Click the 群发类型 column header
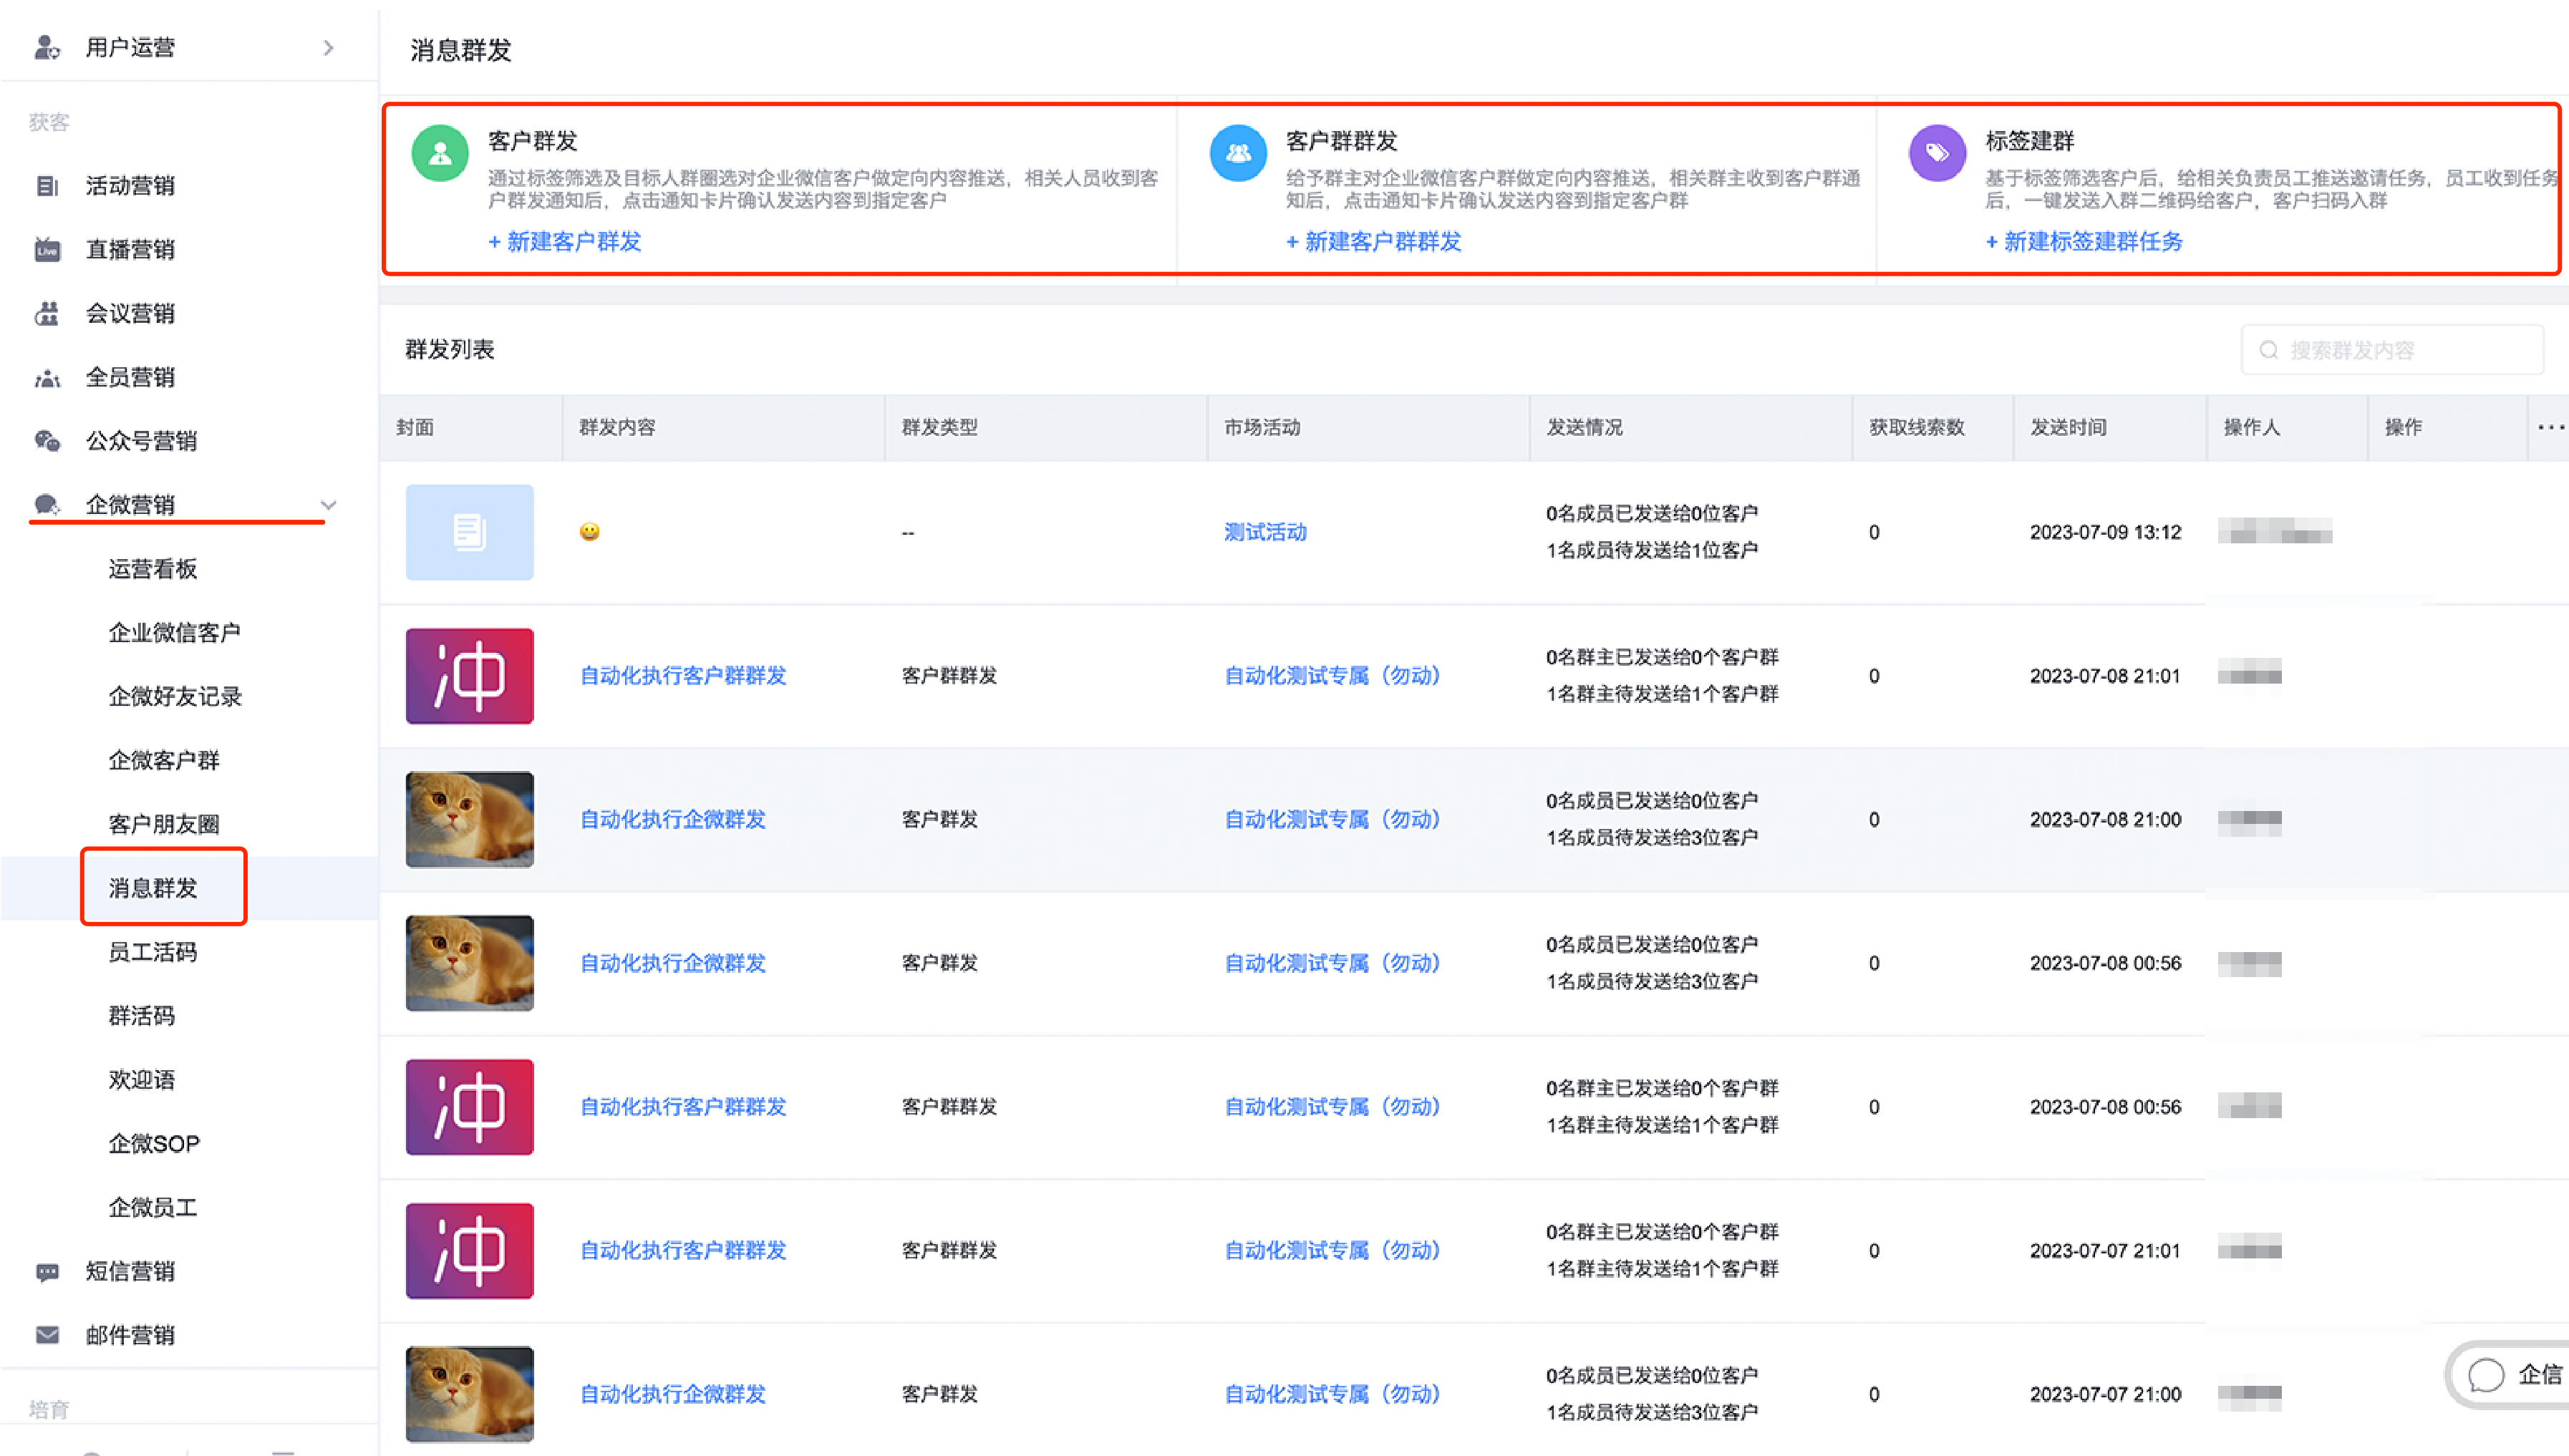 click(940, 427)
